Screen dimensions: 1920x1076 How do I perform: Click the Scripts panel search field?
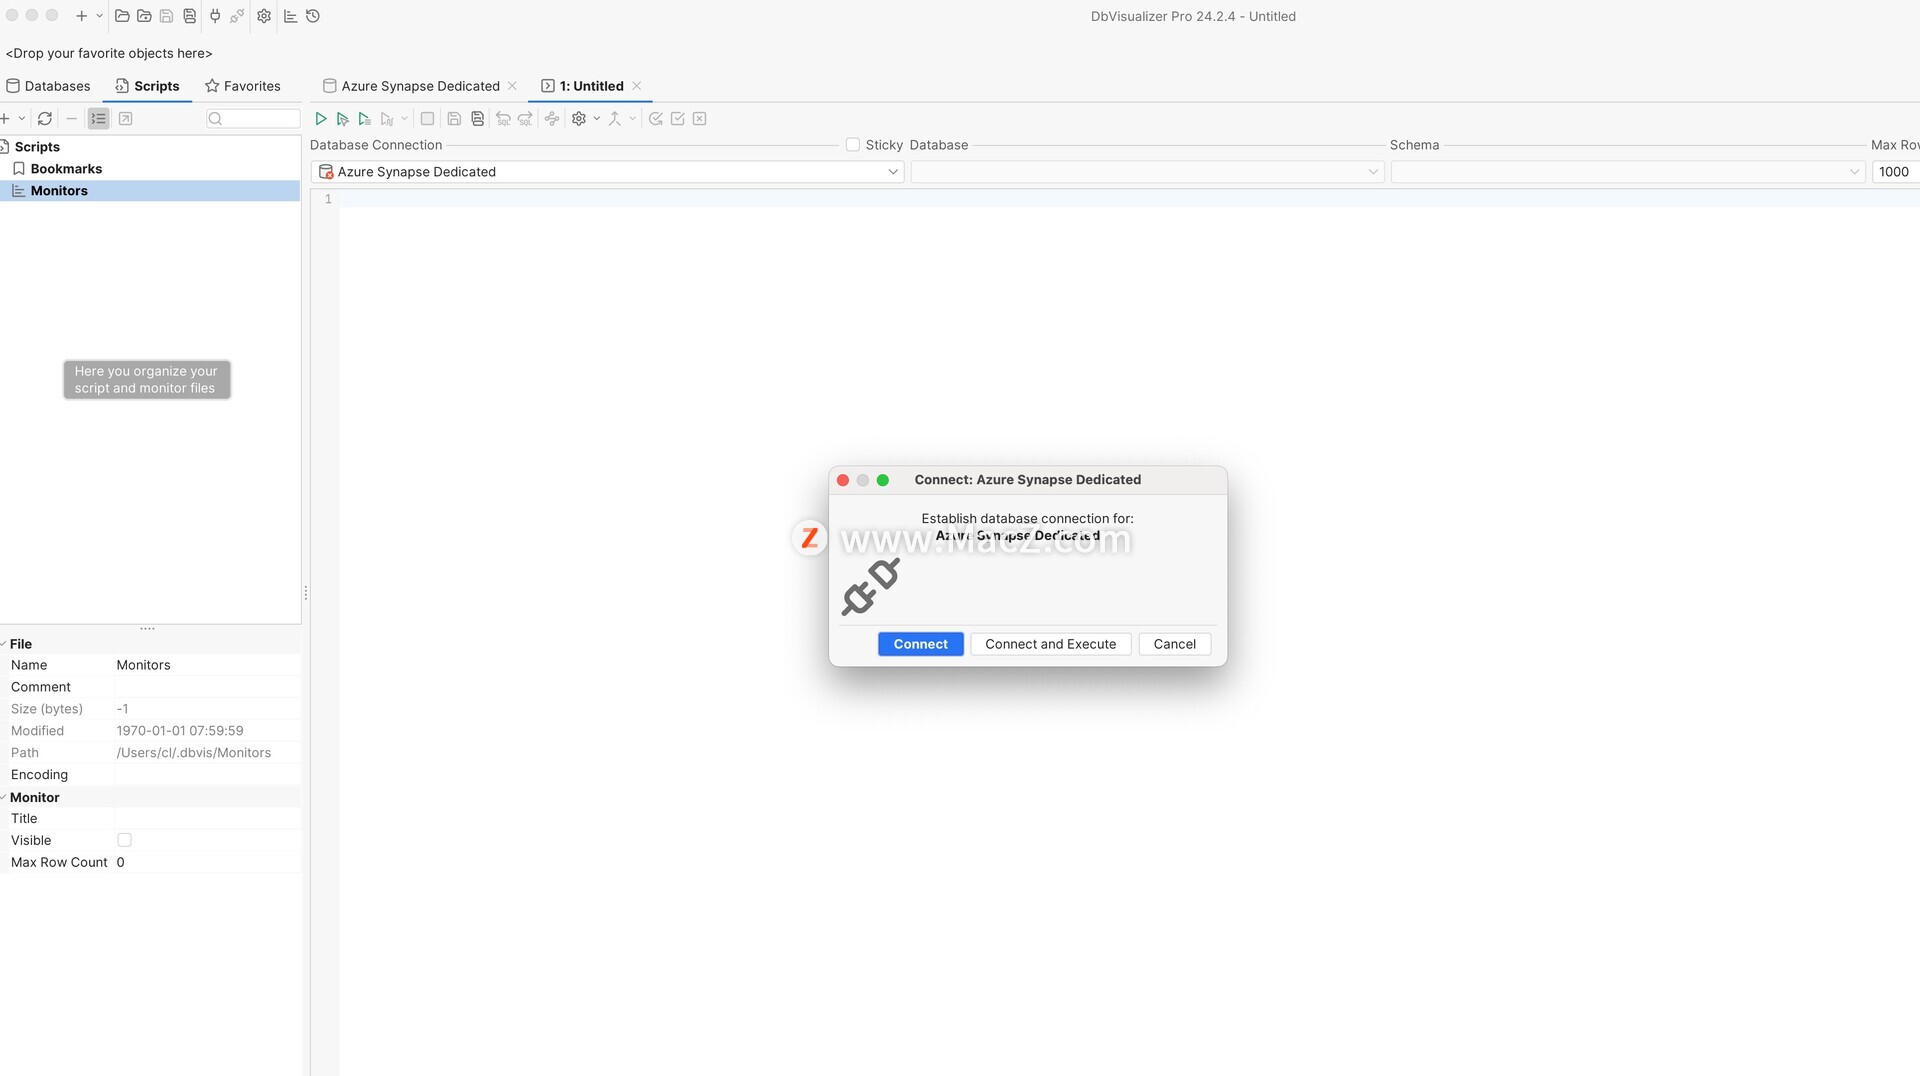(x=253, y=119)
